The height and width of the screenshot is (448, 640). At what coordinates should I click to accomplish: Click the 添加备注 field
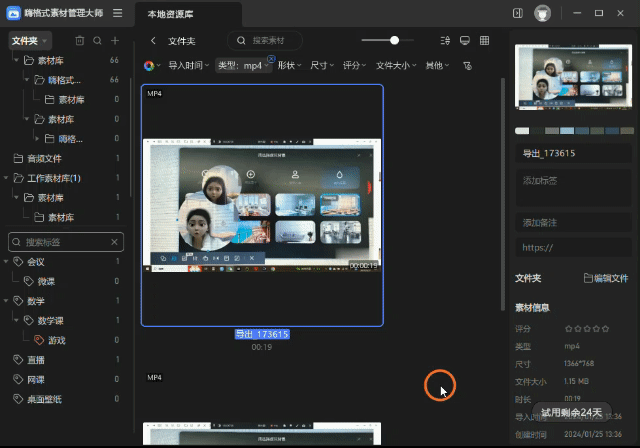[x=573, y=222]
